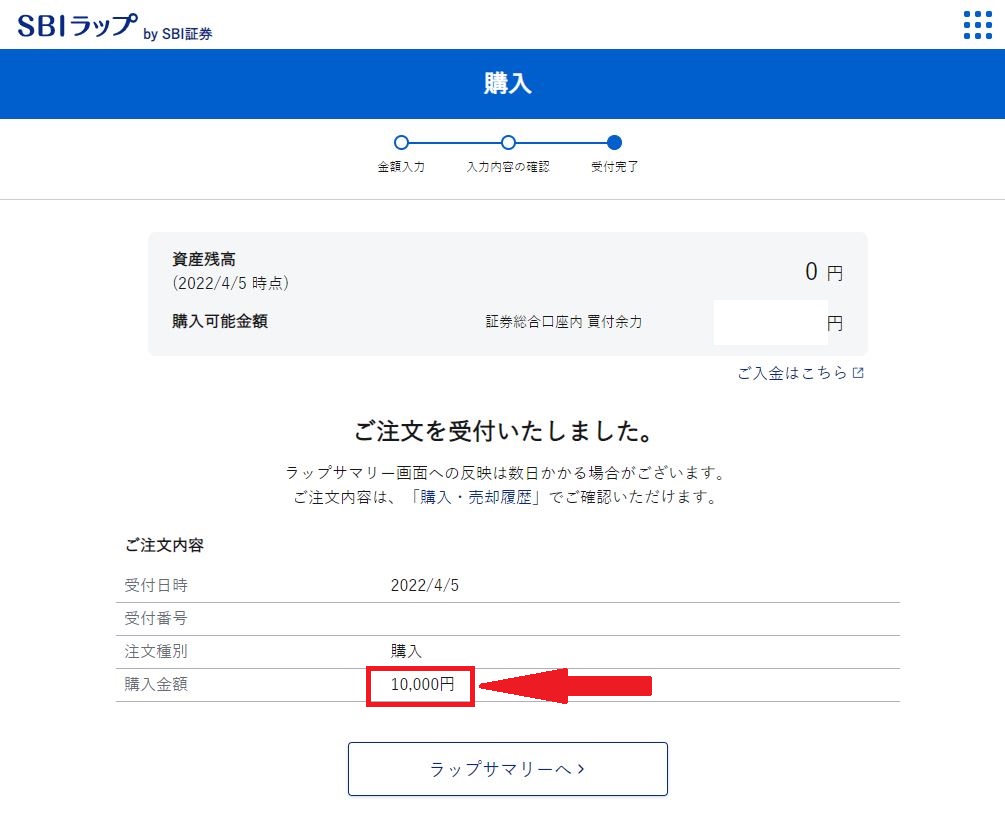Select the 資産残高 label
Image resolution: width=1005 pixels, height=822 pixels.
point(204,259)
